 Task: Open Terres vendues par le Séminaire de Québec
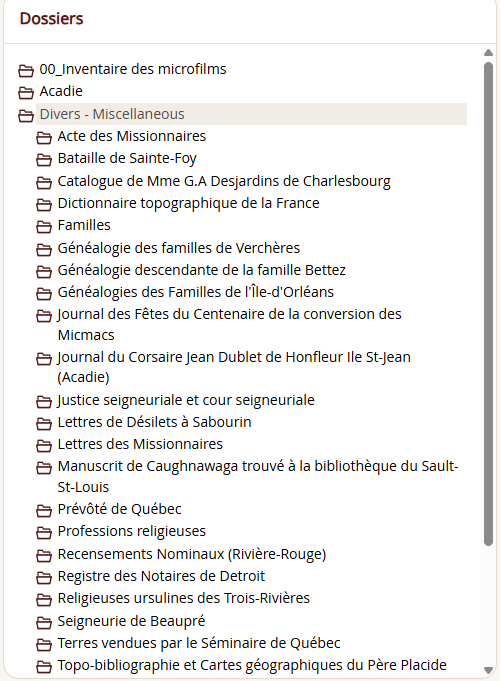tap(199, 643)
